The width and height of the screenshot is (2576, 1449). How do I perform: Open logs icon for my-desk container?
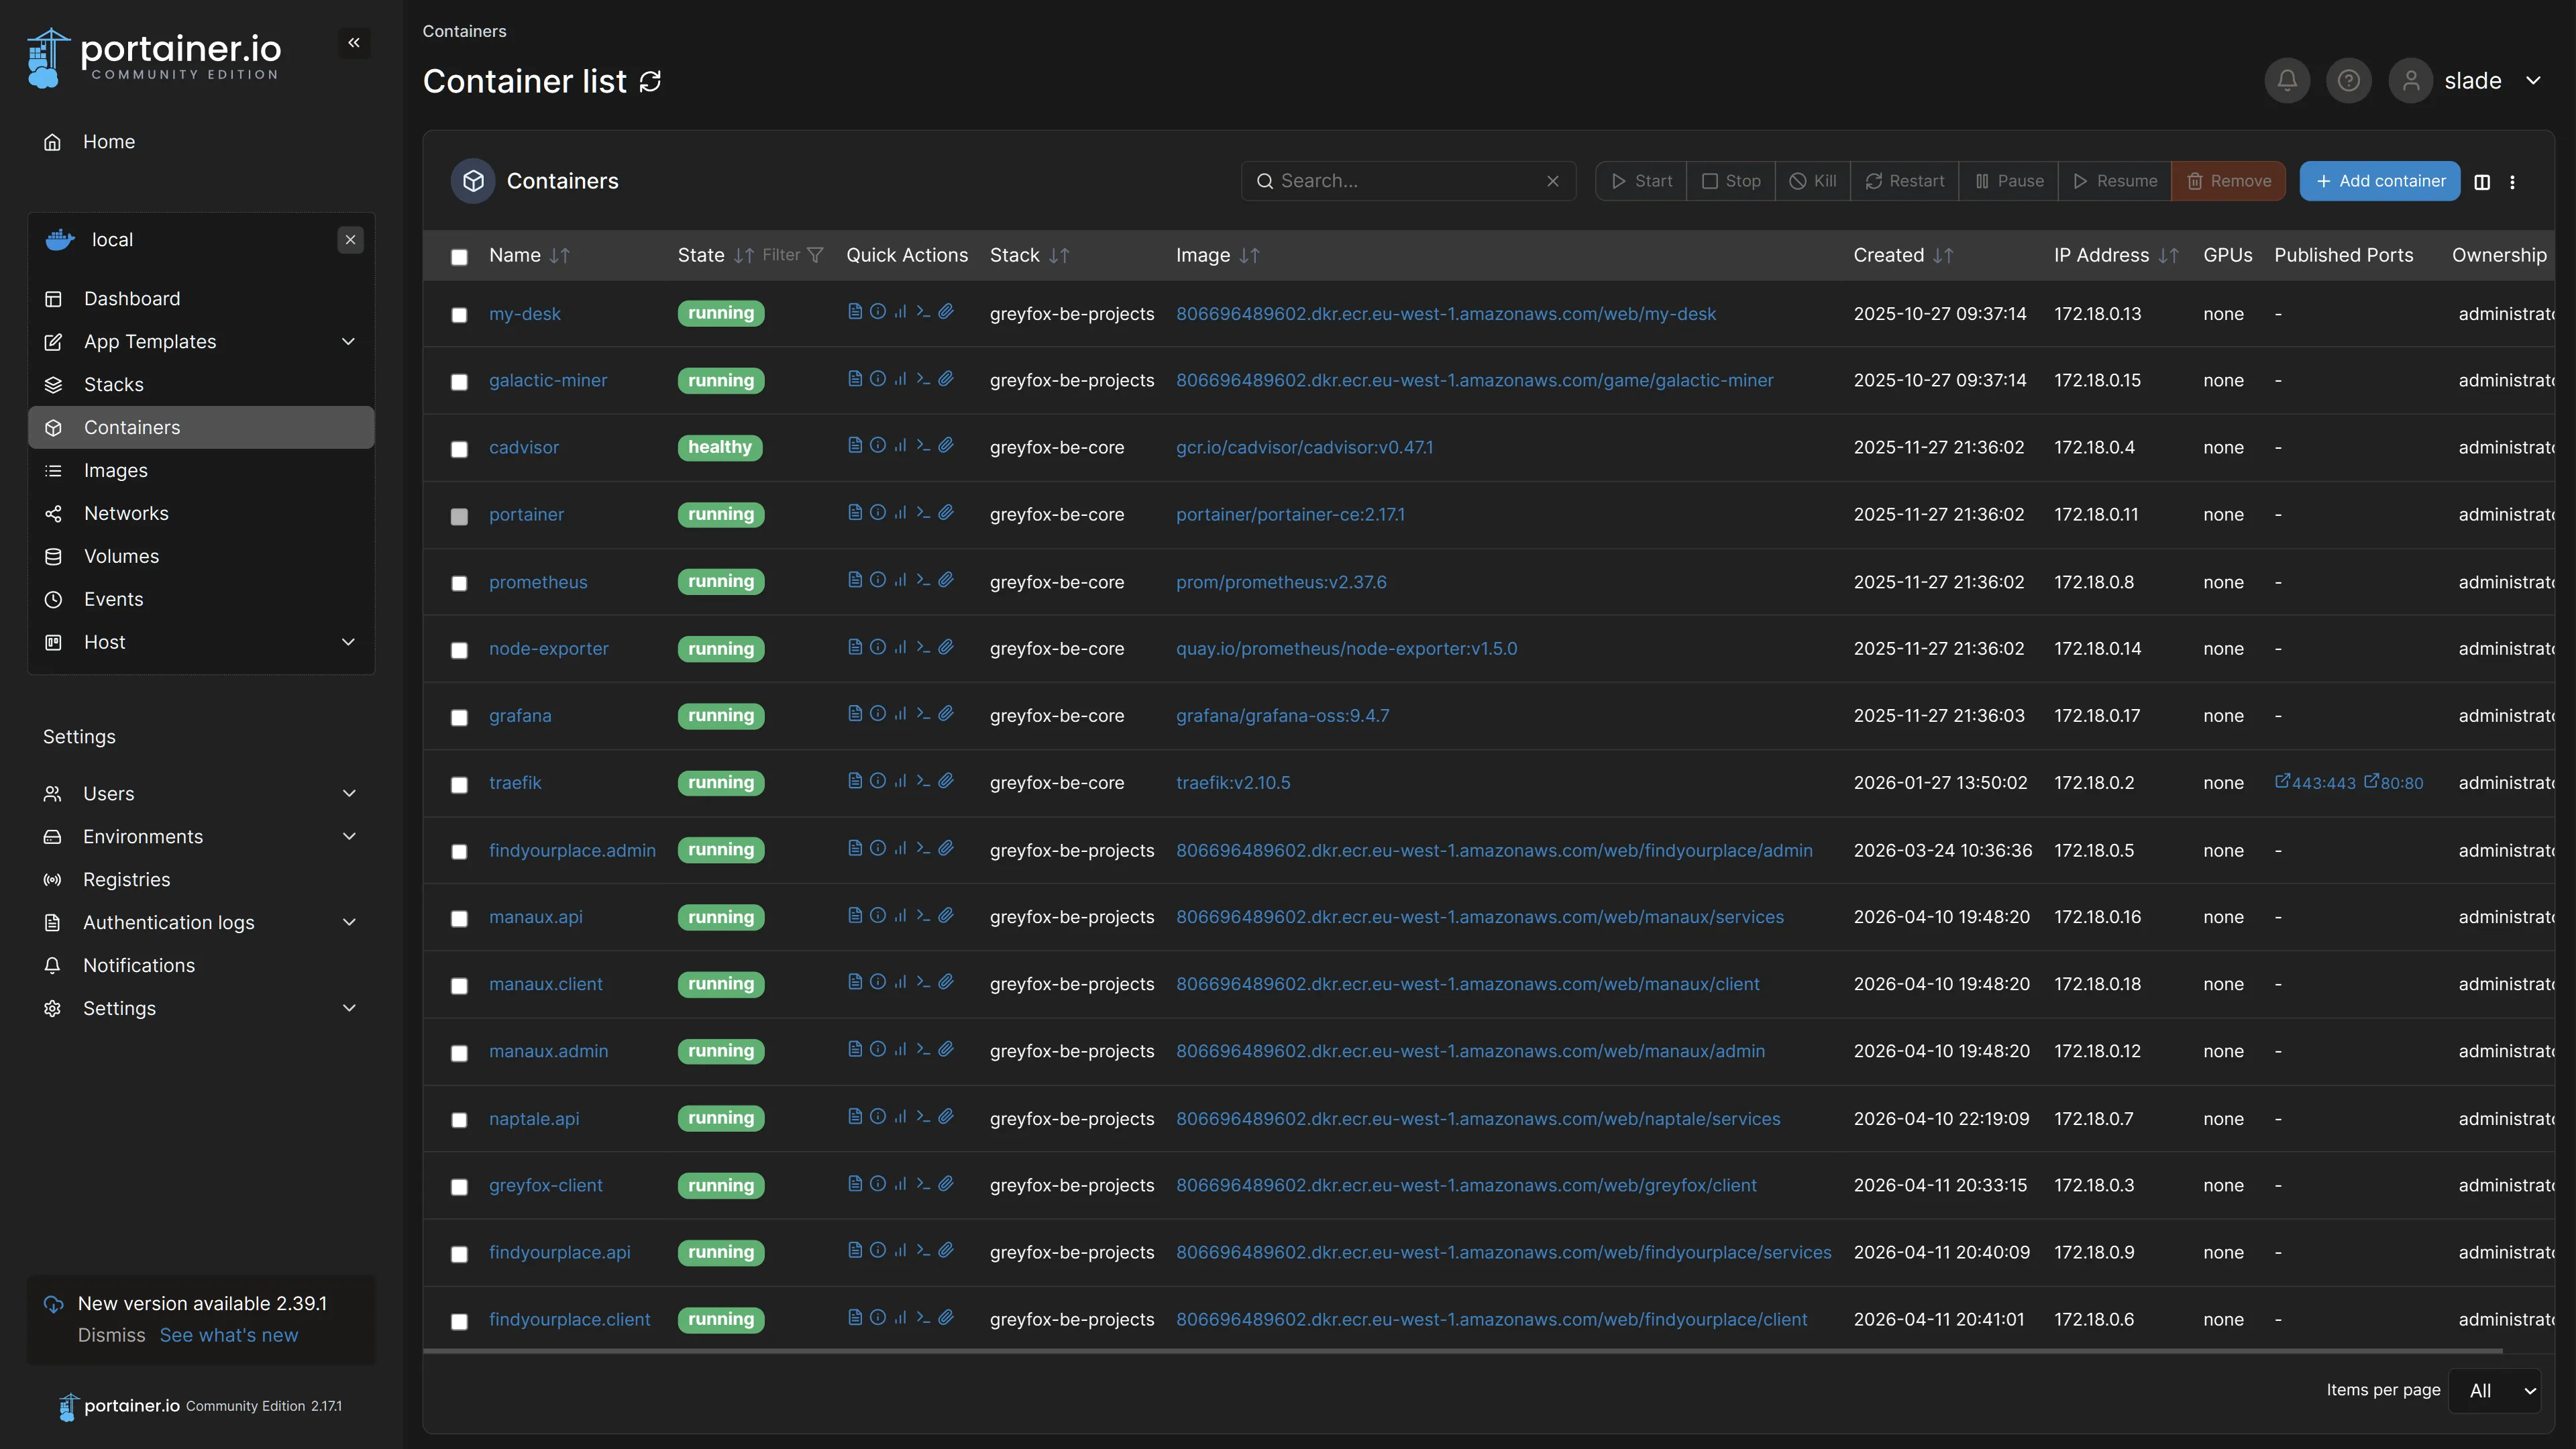[854, 312]
